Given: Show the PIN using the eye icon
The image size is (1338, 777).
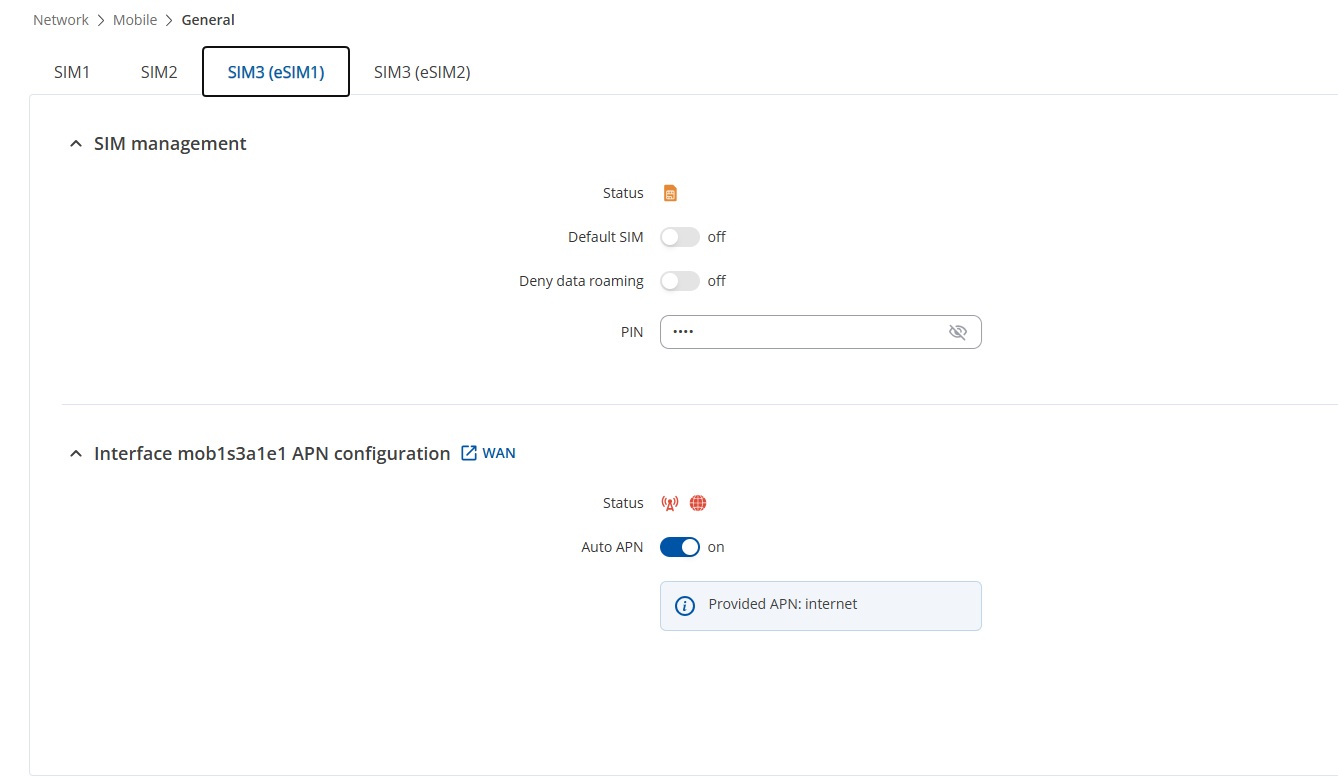Looking at the screenshot, I should point(958,332).
